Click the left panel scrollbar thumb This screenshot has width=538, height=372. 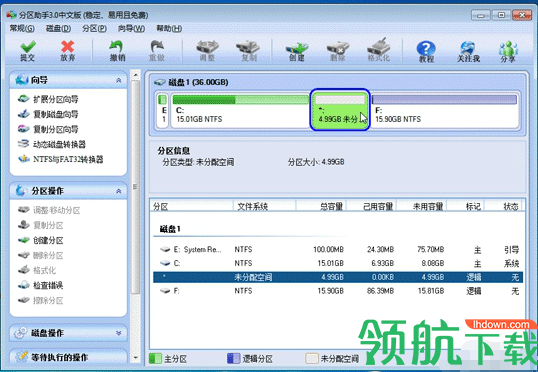click(136, 187)
